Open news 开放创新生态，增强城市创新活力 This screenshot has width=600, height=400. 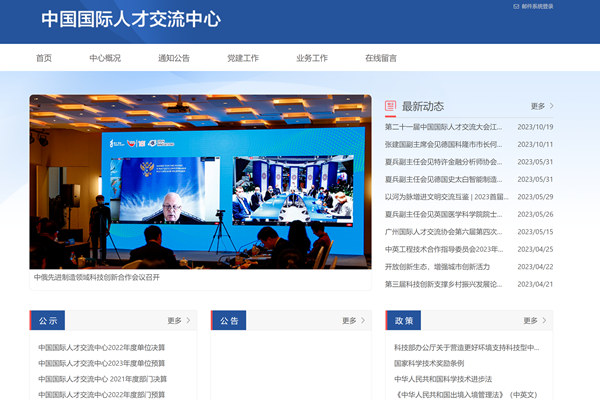(437, 267)
